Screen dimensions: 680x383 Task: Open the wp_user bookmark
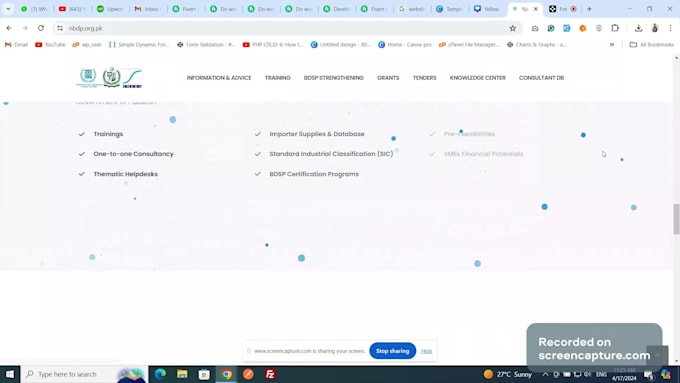coord(87,44)
